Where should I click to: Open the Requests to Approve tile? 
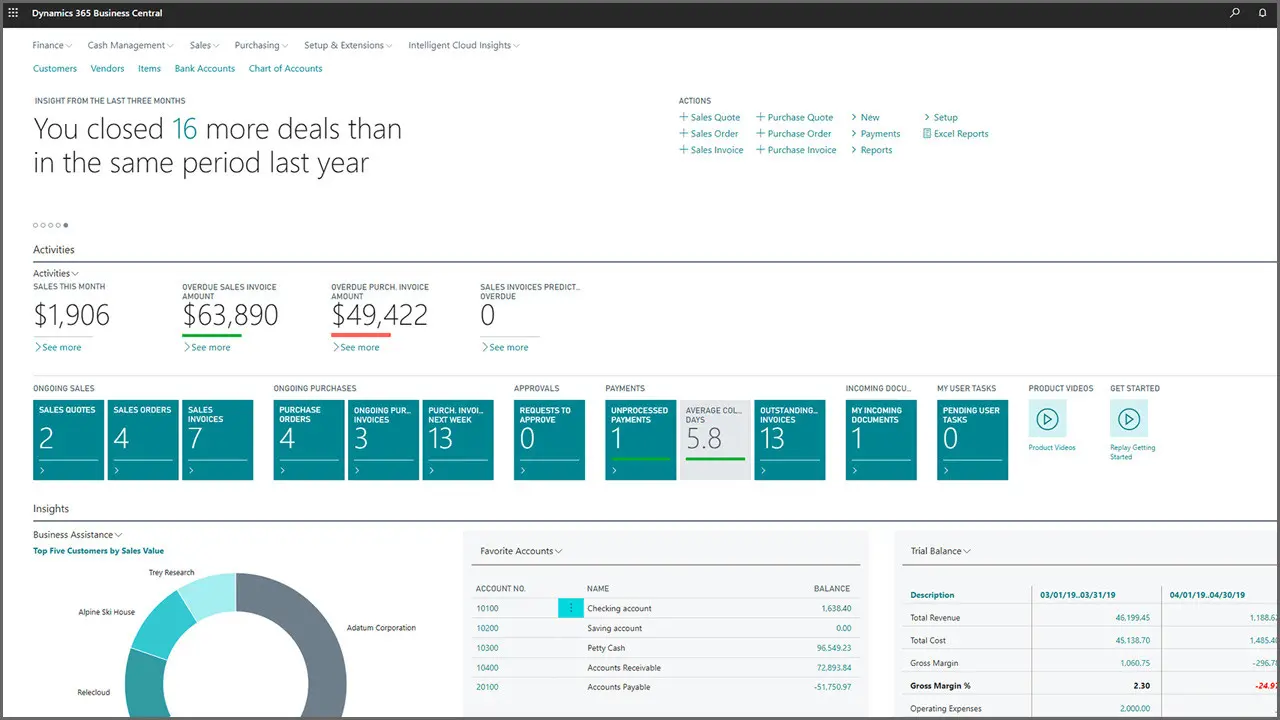[549, 440]
